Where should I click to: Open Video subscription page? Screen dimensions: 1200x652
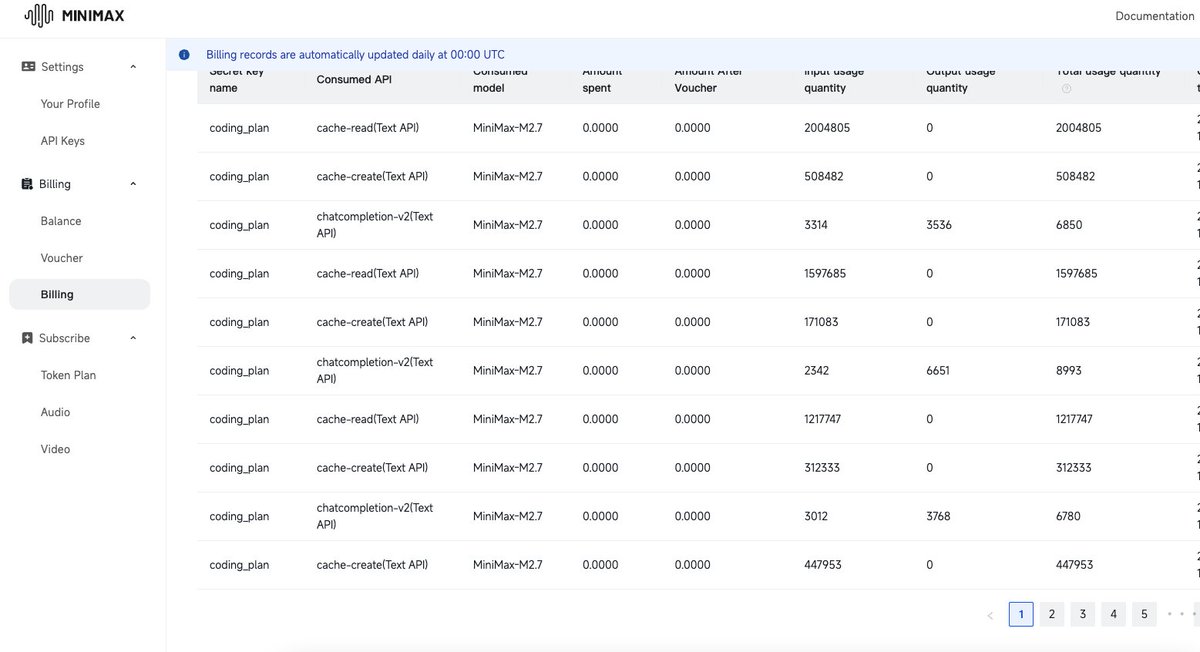(55, 449)
